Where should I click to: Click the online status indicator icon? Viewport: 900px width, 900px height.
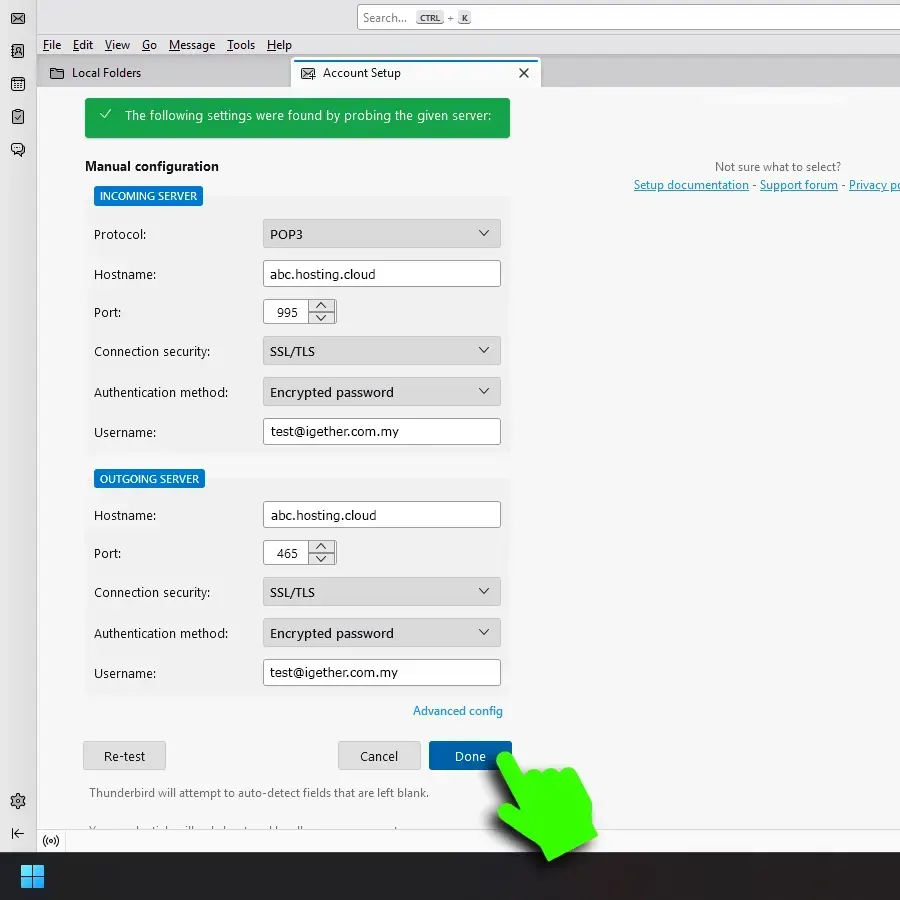click(51, 841)
